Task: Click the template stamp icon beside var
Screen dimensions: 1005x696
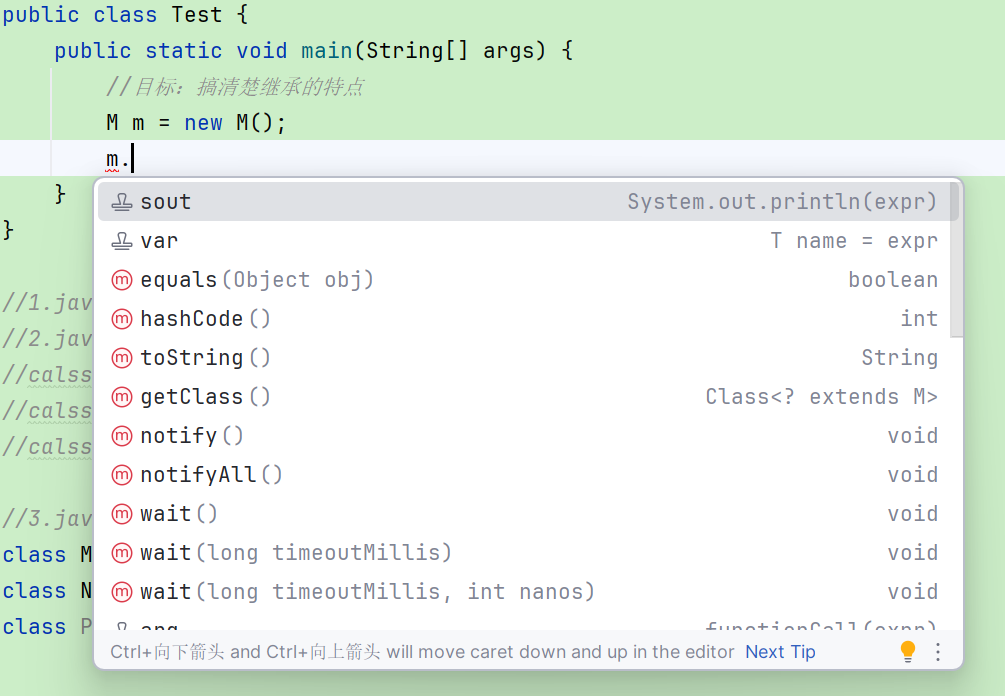Action: (x=122, y=242)
